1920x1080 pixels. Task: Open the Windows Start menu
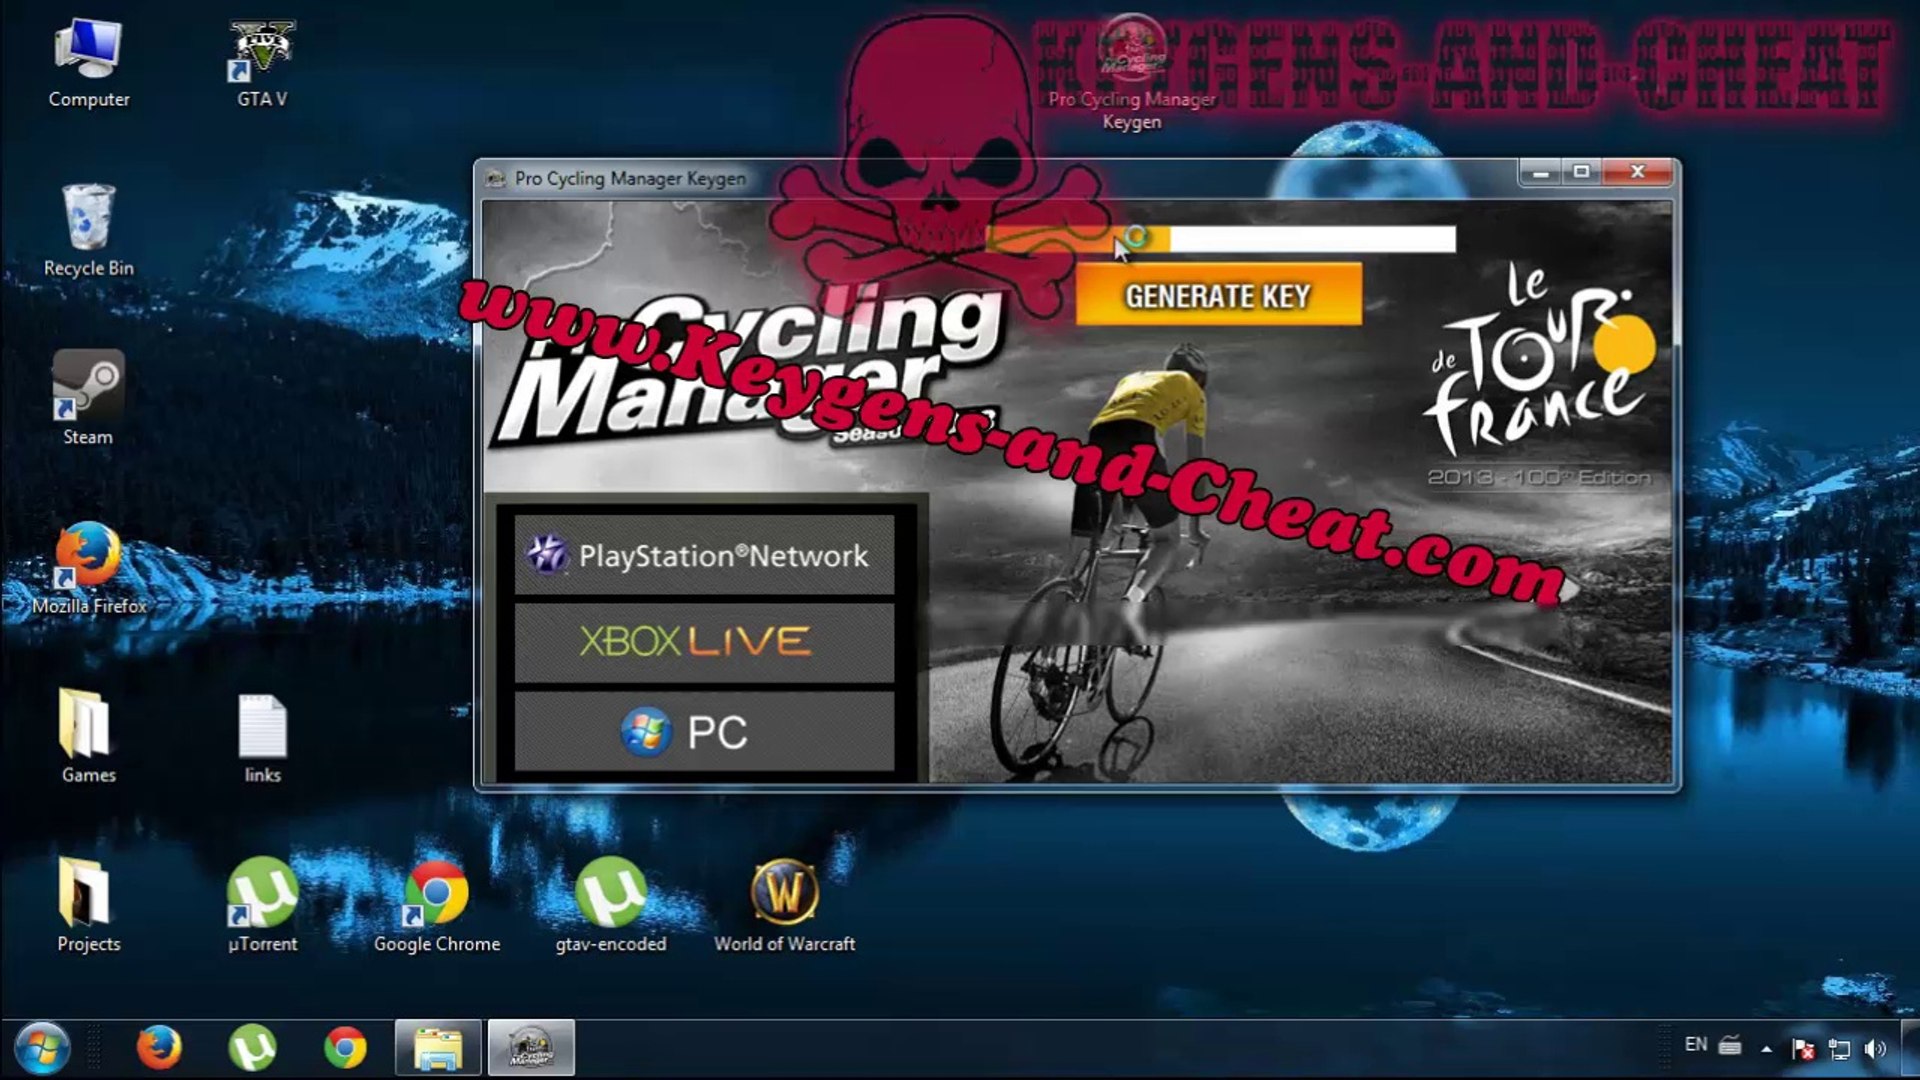tap(42, 1048)
